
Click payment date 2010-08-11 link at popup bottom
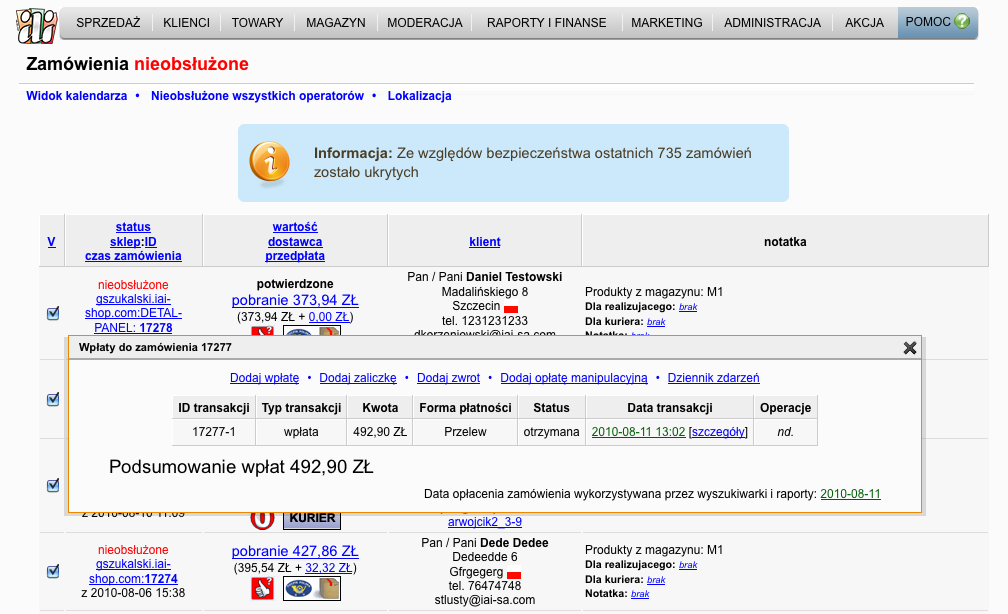pyautogui.click(x=850, y=494)
